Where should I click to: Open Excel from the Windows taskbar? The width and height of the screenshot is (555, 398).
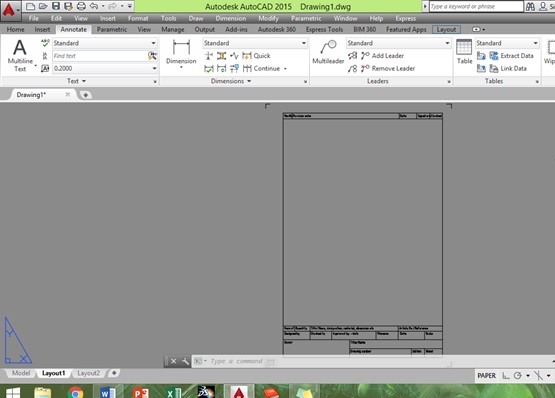[173, 393]
